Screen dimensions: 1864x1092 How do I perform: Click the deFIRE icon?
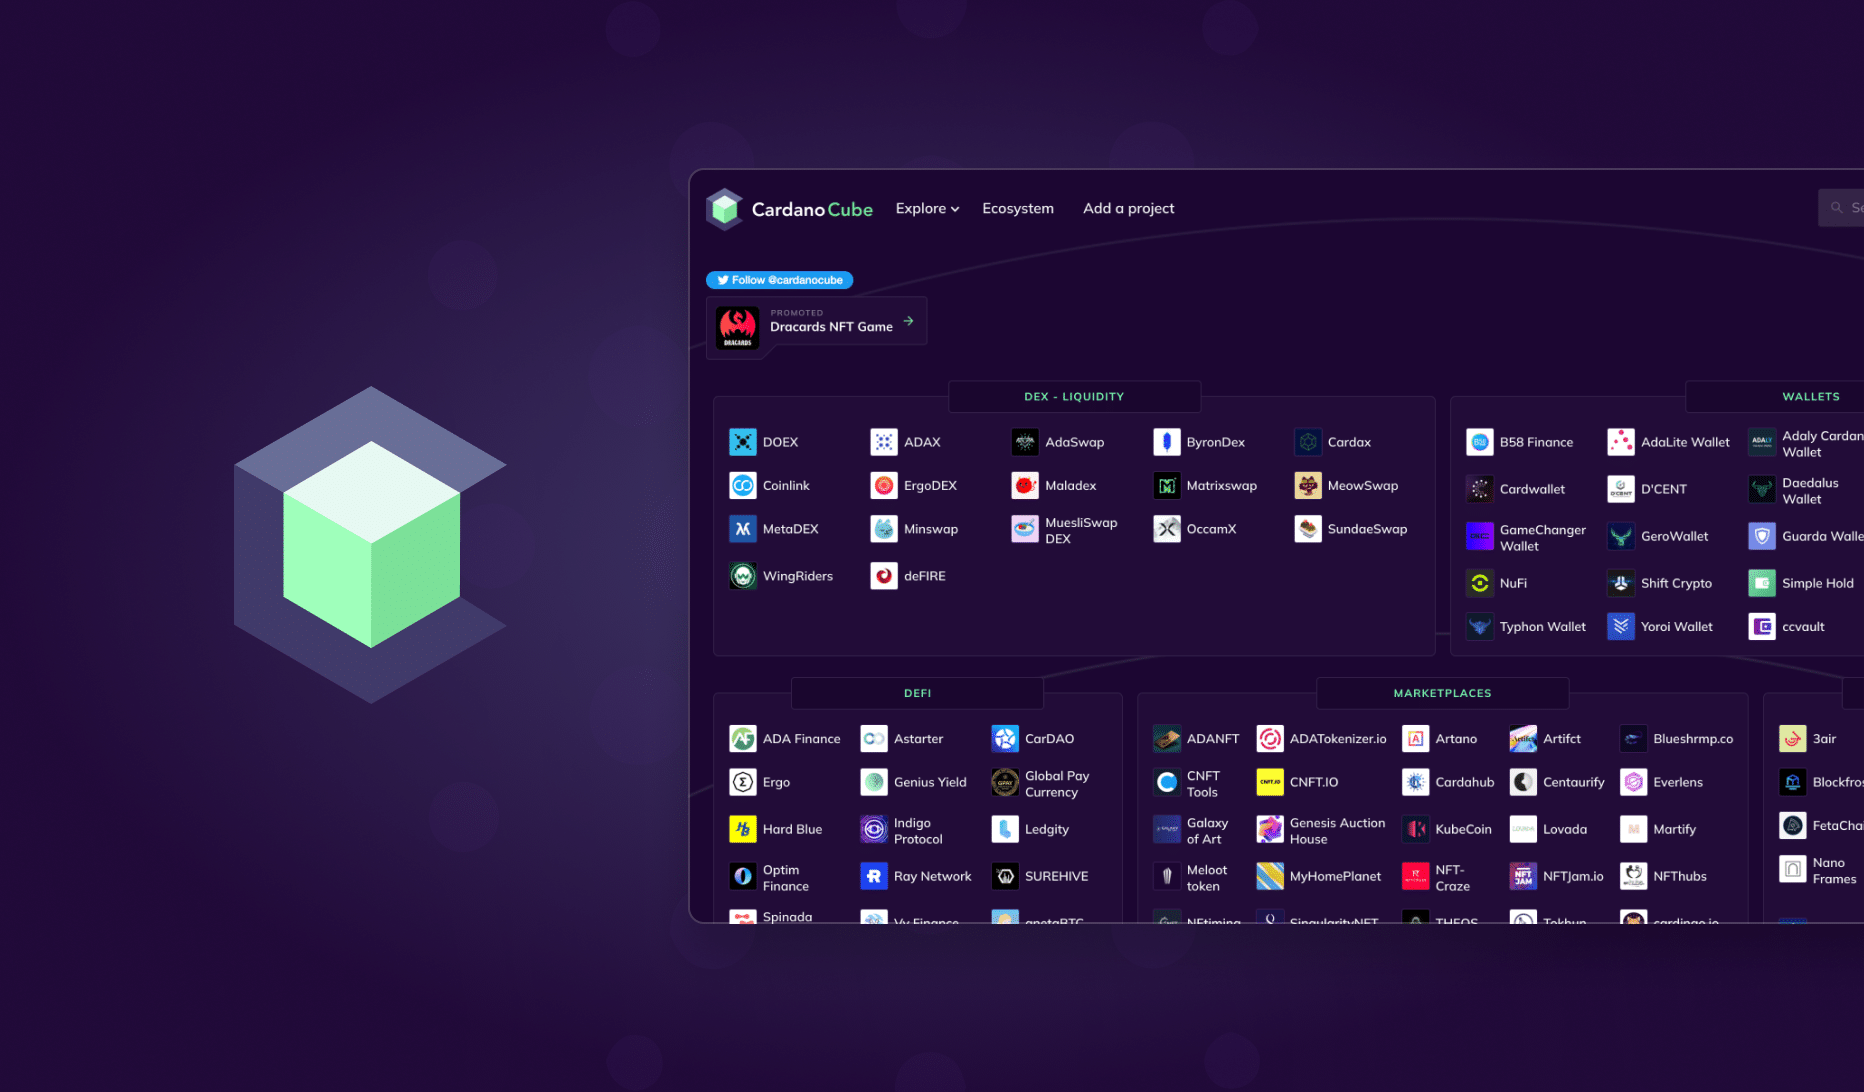pos(884,576)
